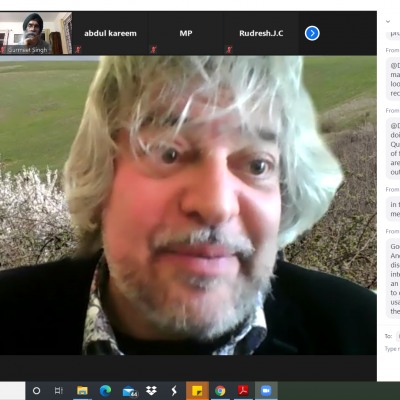Click the chat message starting with 'in'
This screenshot has width=400, height=400.
click(x=393, y=209)
